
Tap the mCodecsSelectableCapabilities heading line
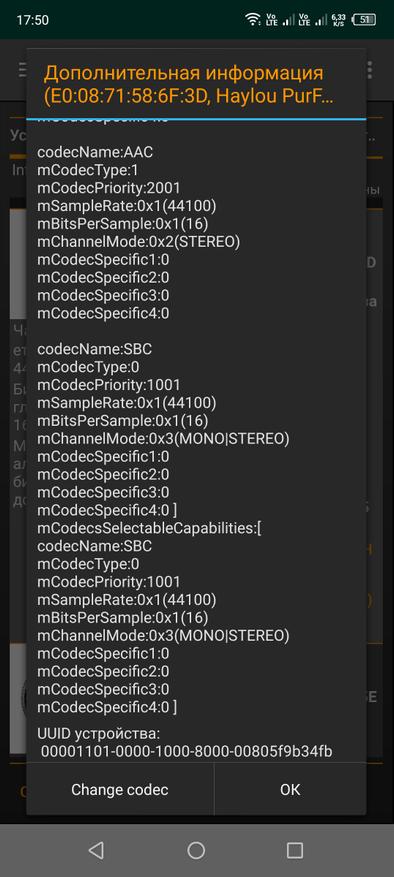pos(149,528)
